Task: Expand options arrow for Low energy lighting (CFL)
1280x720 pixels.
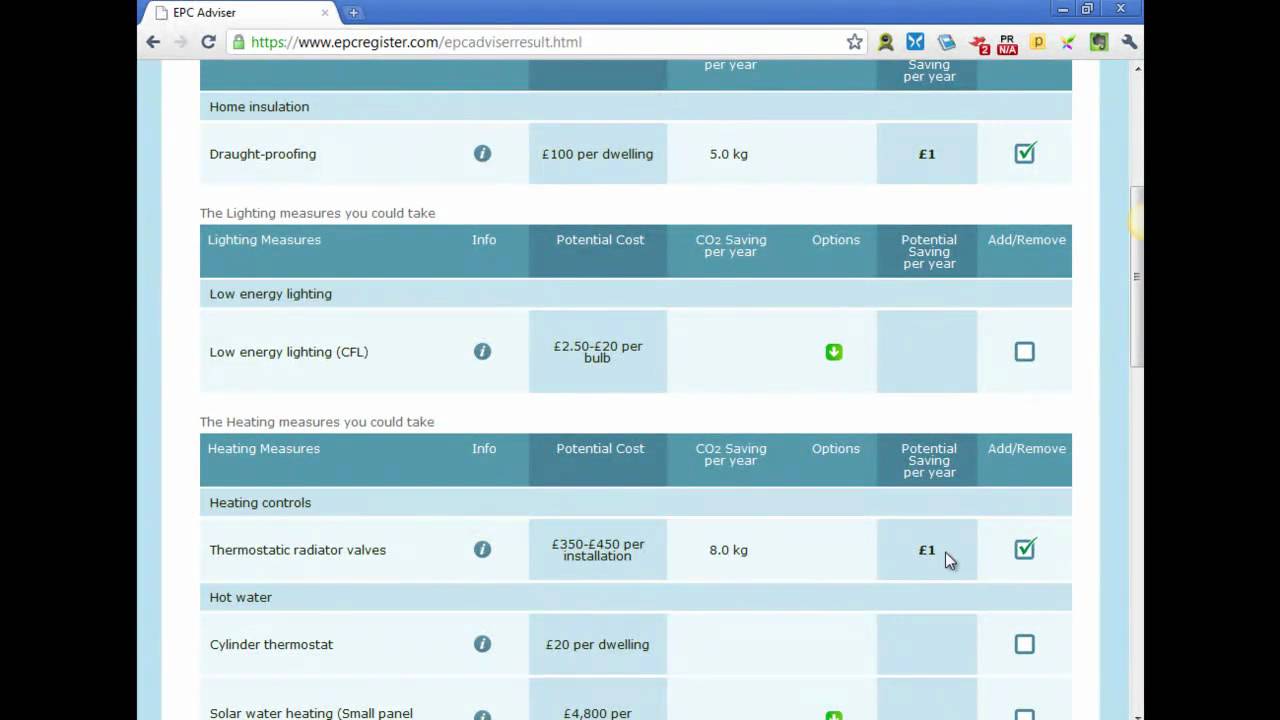Action: pos(834,352)
